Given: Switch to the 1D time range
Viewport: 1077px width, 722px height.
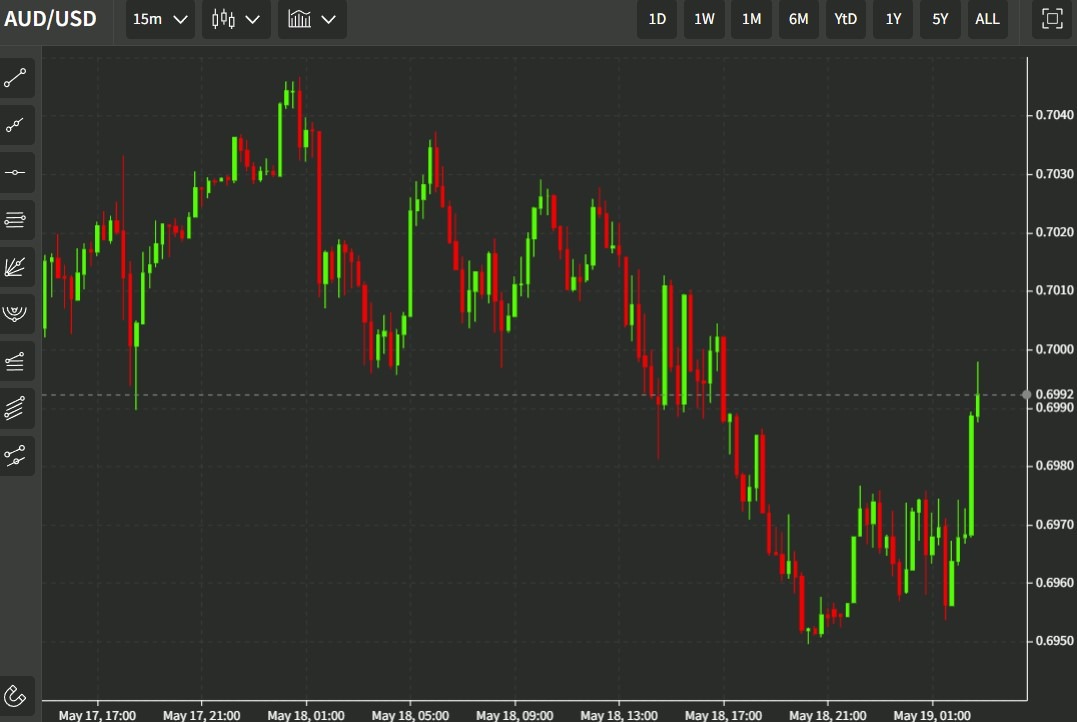Looking at the screenshot, I should [x=657, y=19].
